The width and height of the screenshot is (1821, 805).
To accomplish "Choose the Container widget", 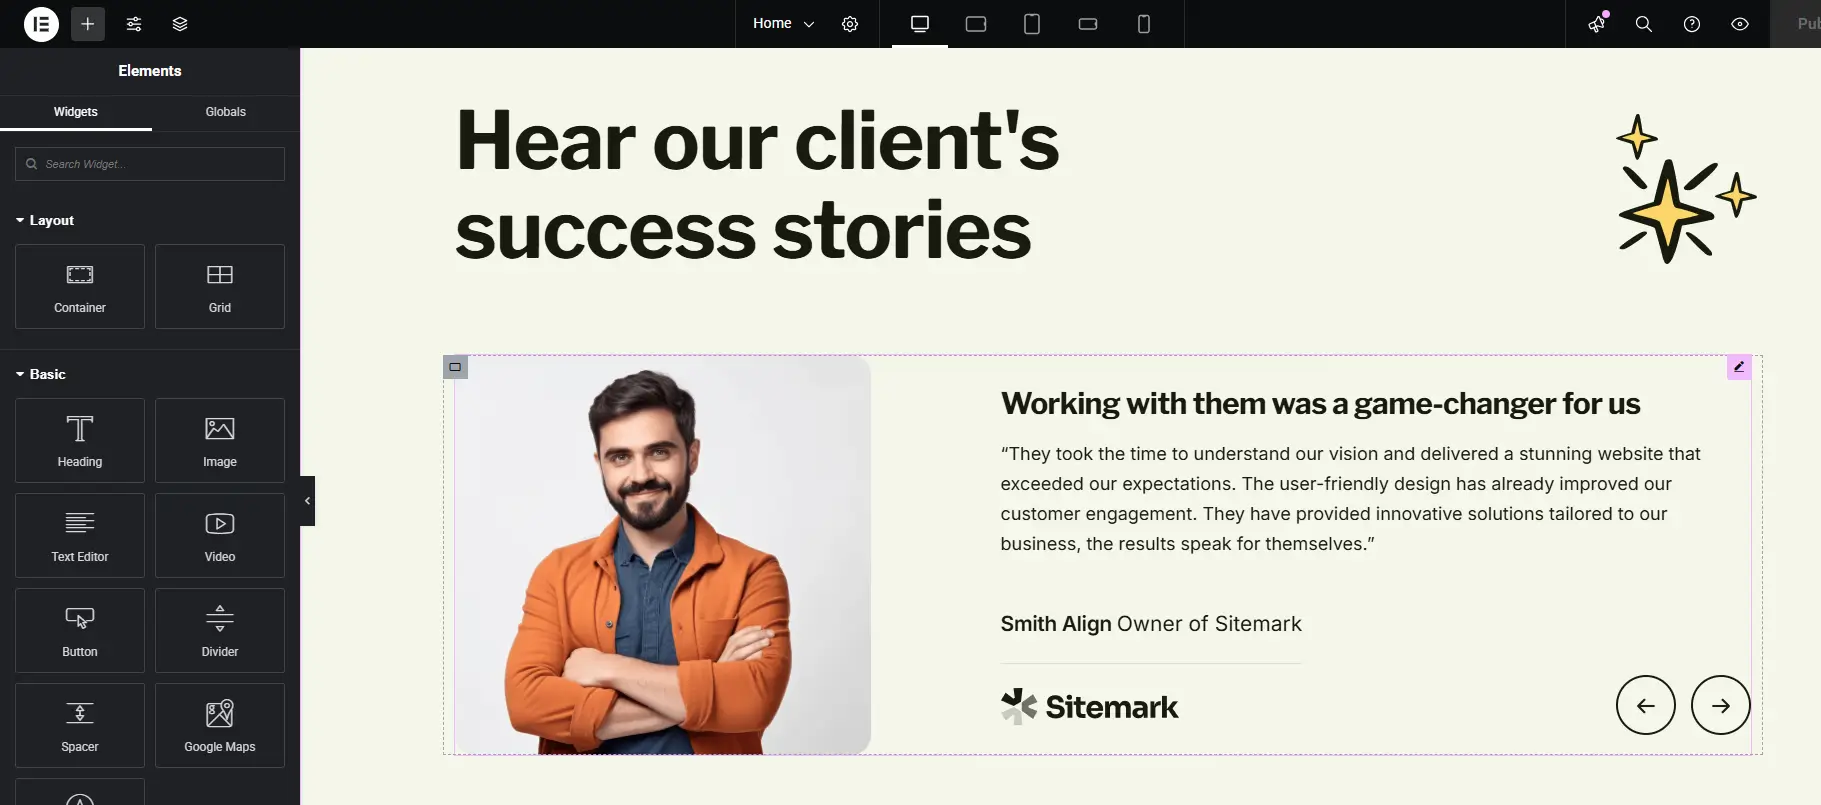I will pos(80,286).
